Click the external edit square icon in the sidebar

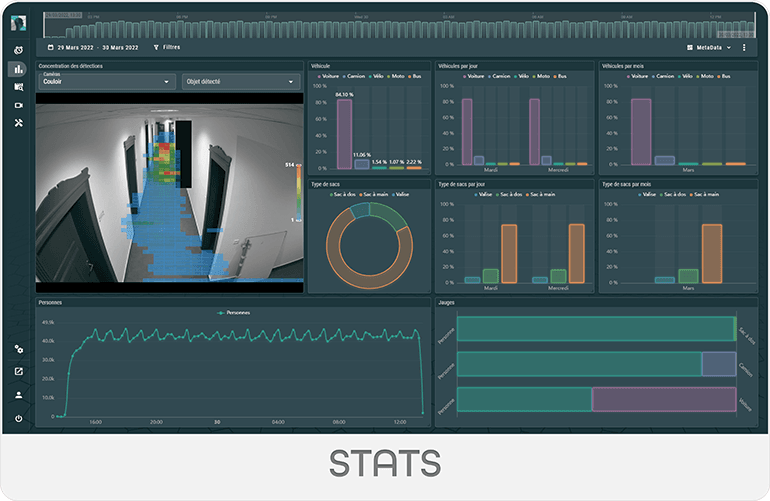point(19,371)
